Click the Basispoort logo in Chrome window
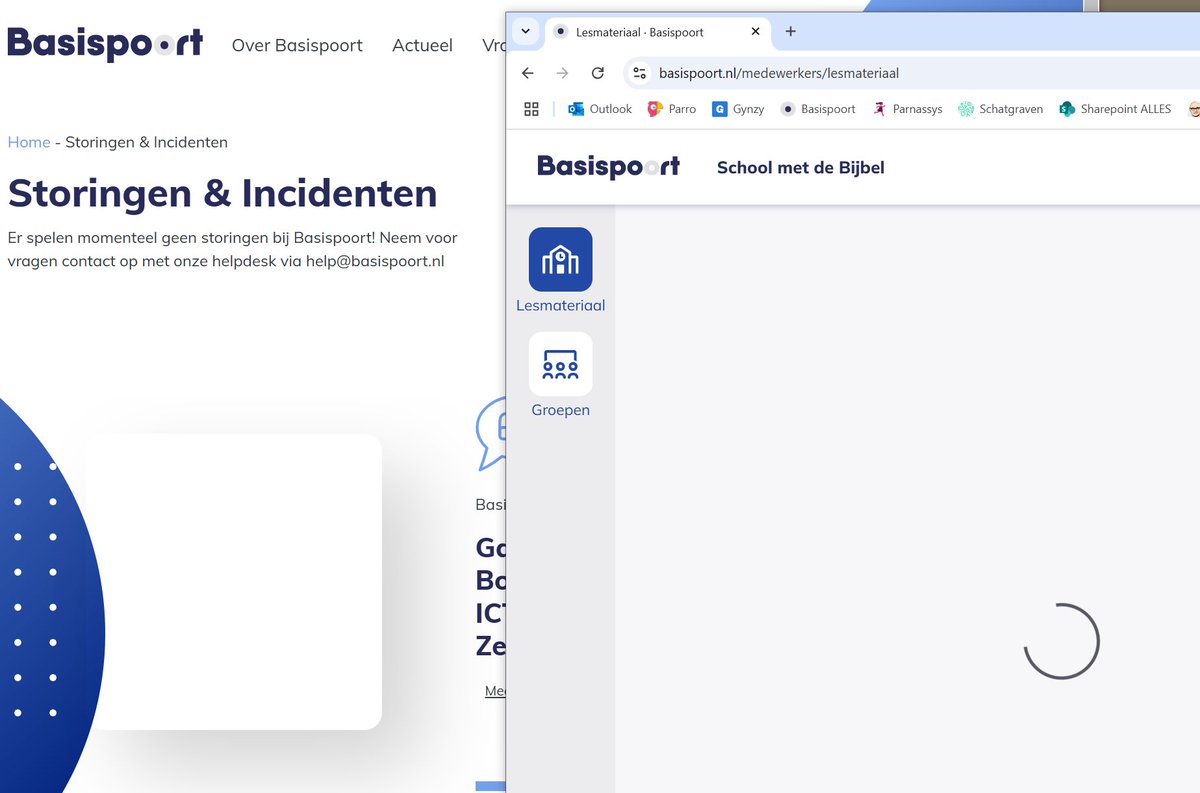 point(608,166)
